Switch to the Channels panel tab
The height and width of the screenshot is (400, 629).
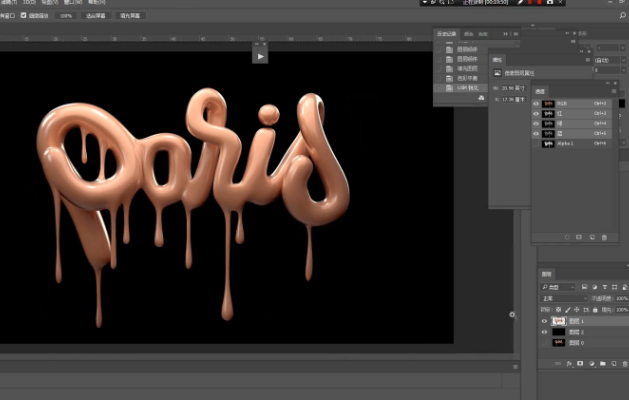pos(540,91)
